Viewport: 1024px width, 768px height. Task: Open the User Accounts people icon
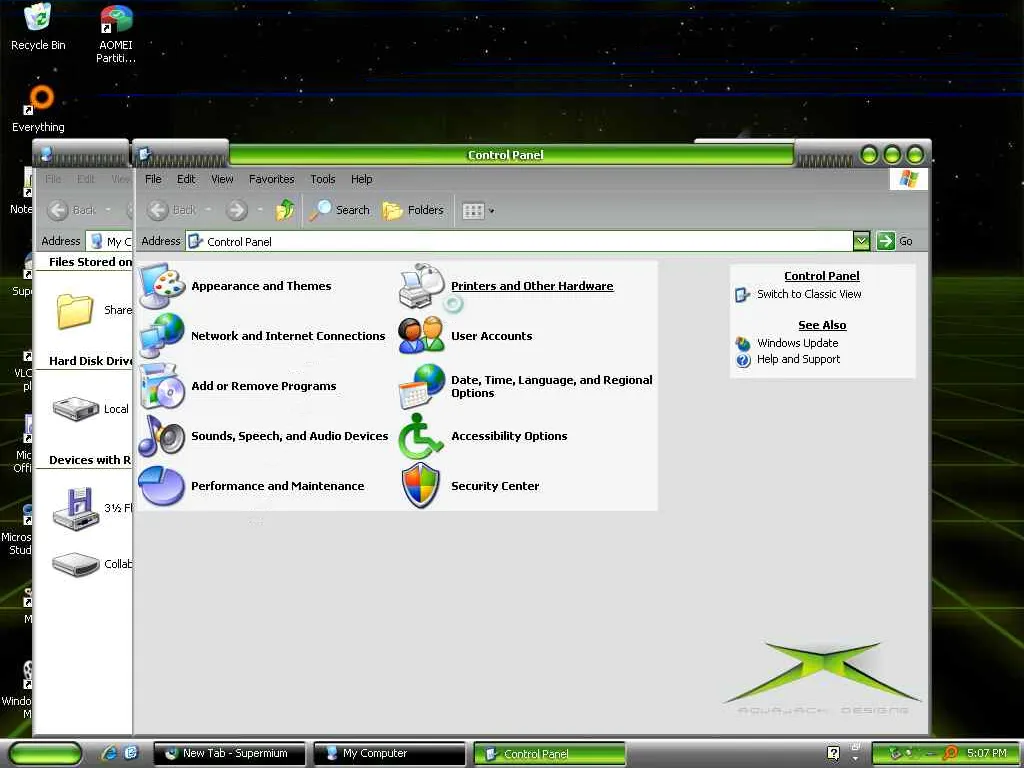tap(422, 336)
